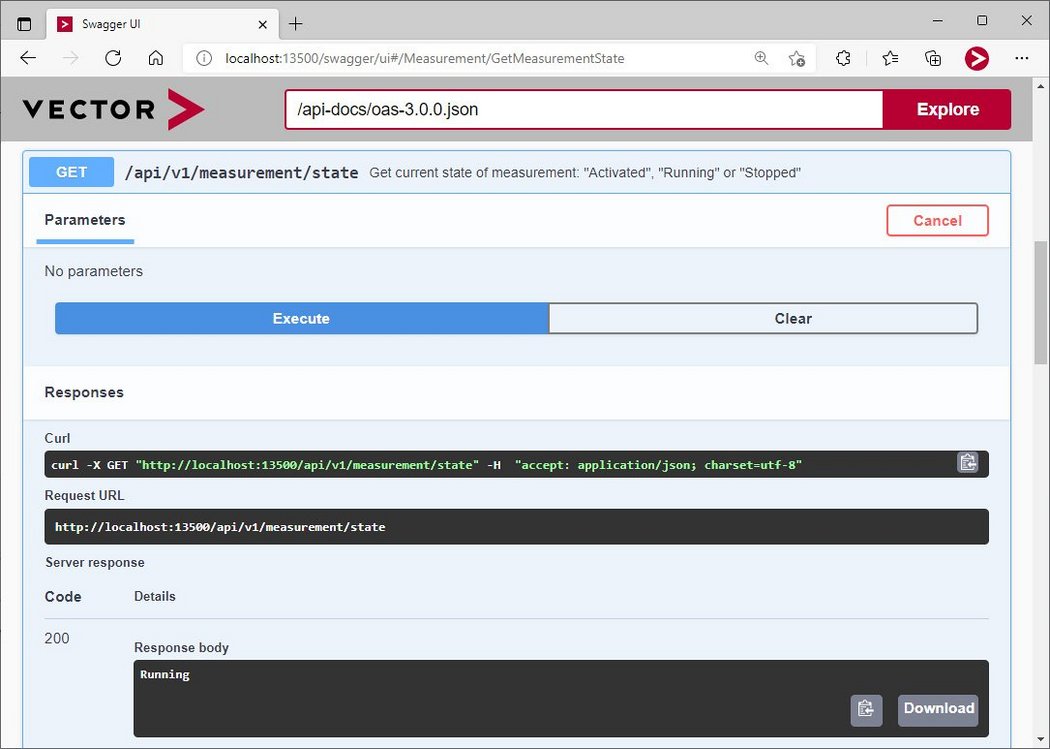Focus the api-docs URL input field

point(584,109)
